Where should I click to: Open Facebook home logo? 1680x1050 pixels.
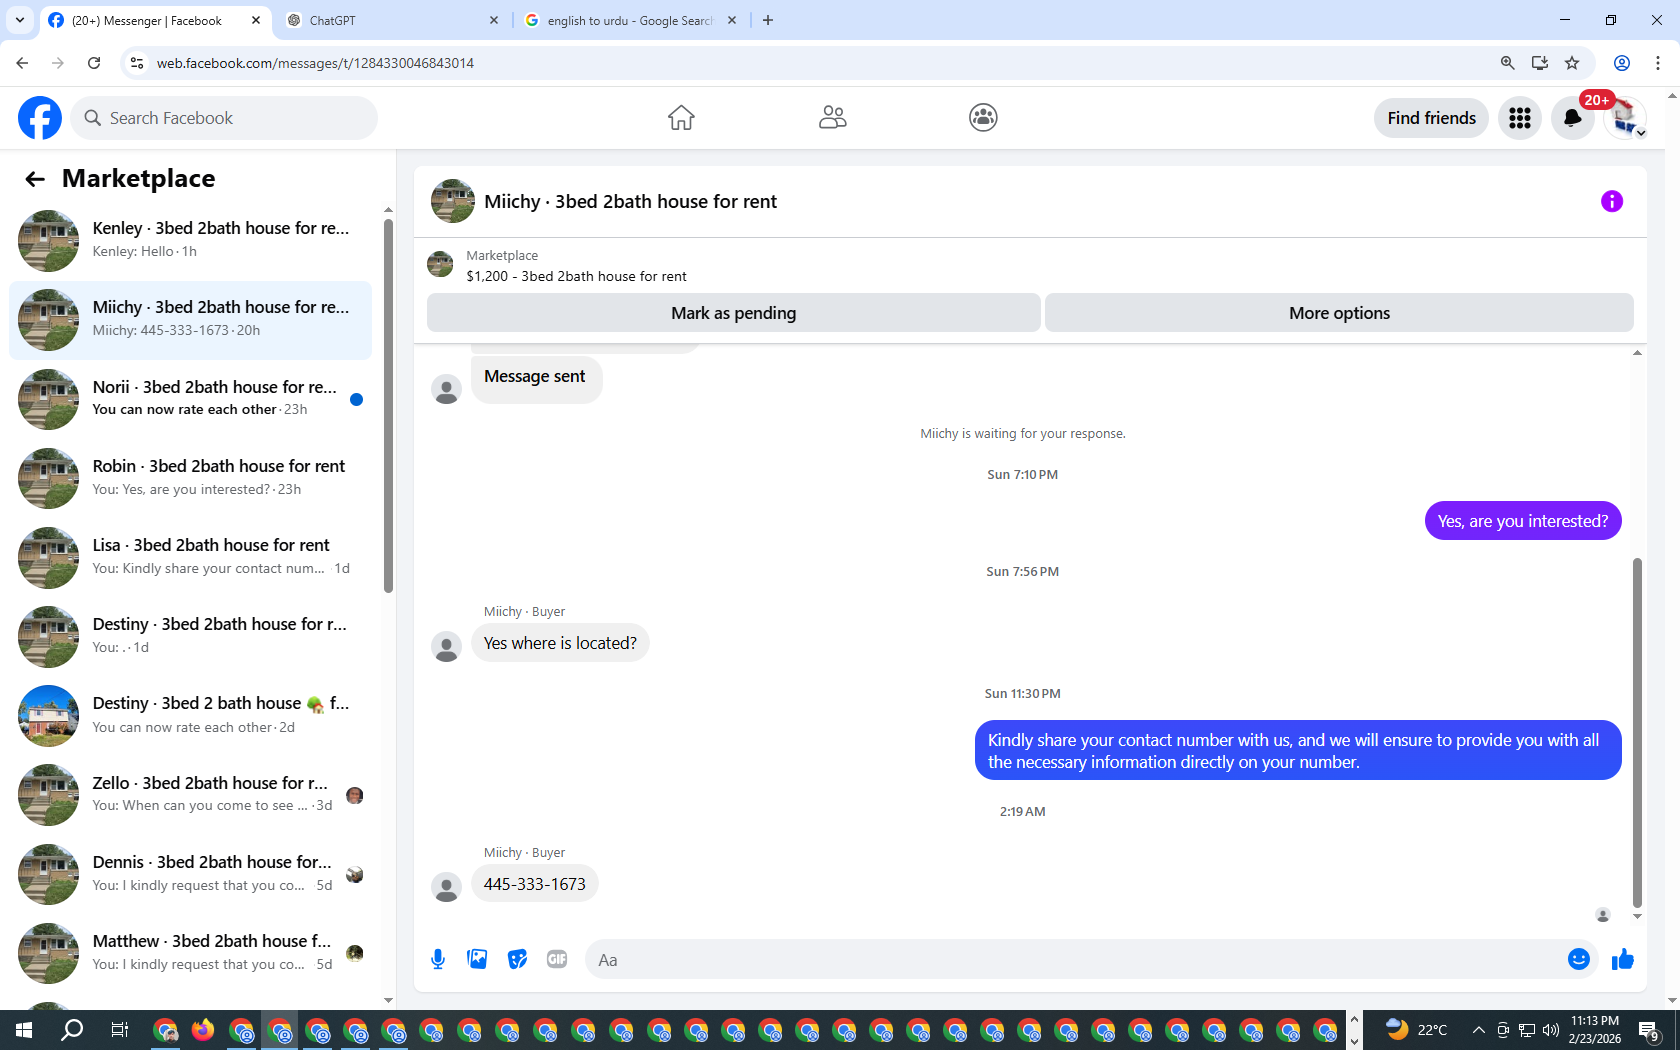40,118
